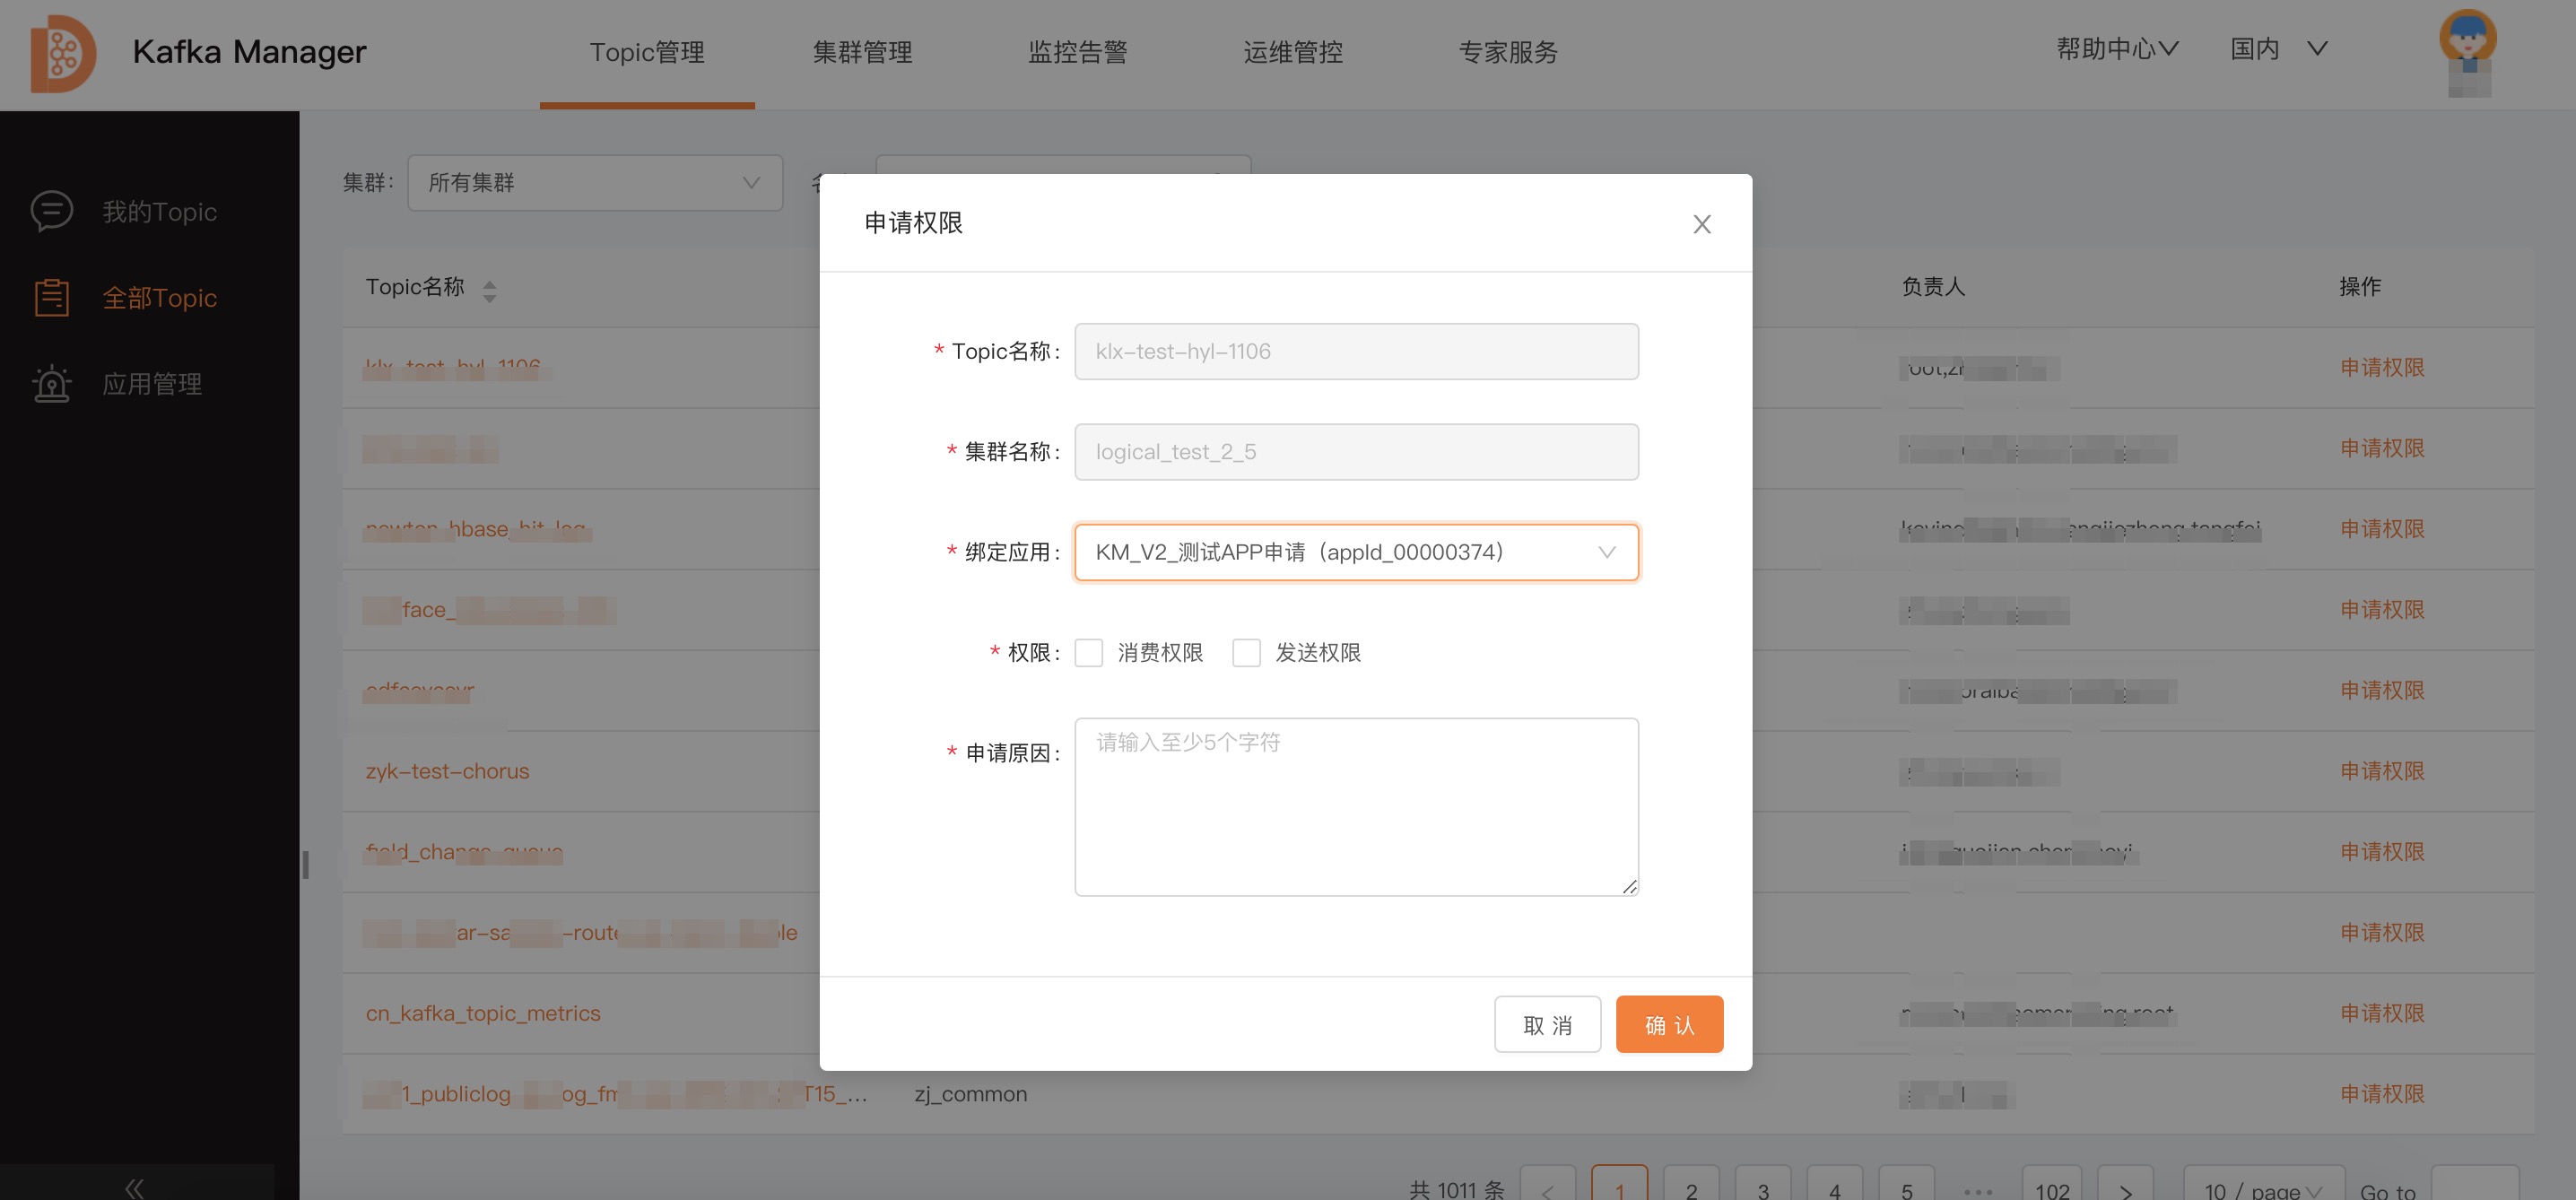
Task: Check the 发送权限 checkbox
Action: (x=1246, y=653)
